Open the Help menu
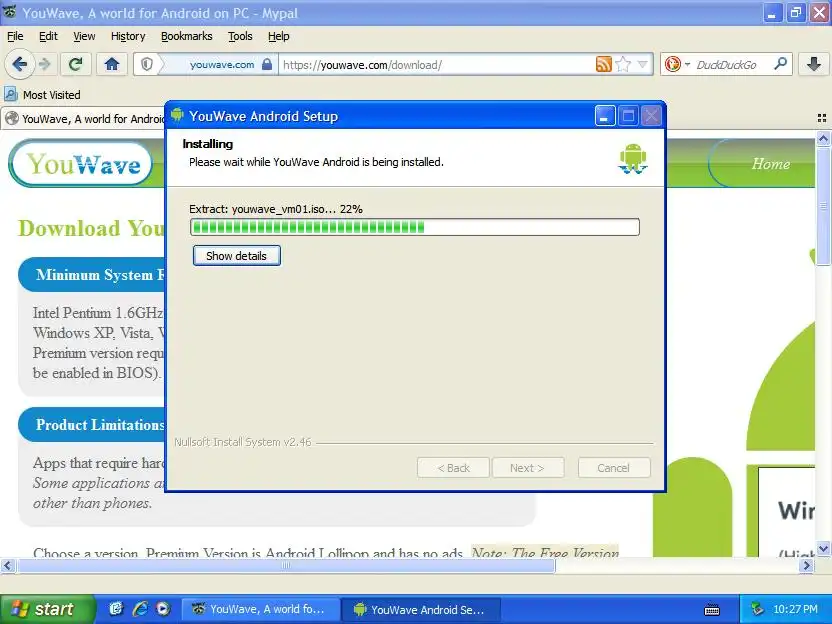Viewport: 832px width, 624px height. click(279, 36)
